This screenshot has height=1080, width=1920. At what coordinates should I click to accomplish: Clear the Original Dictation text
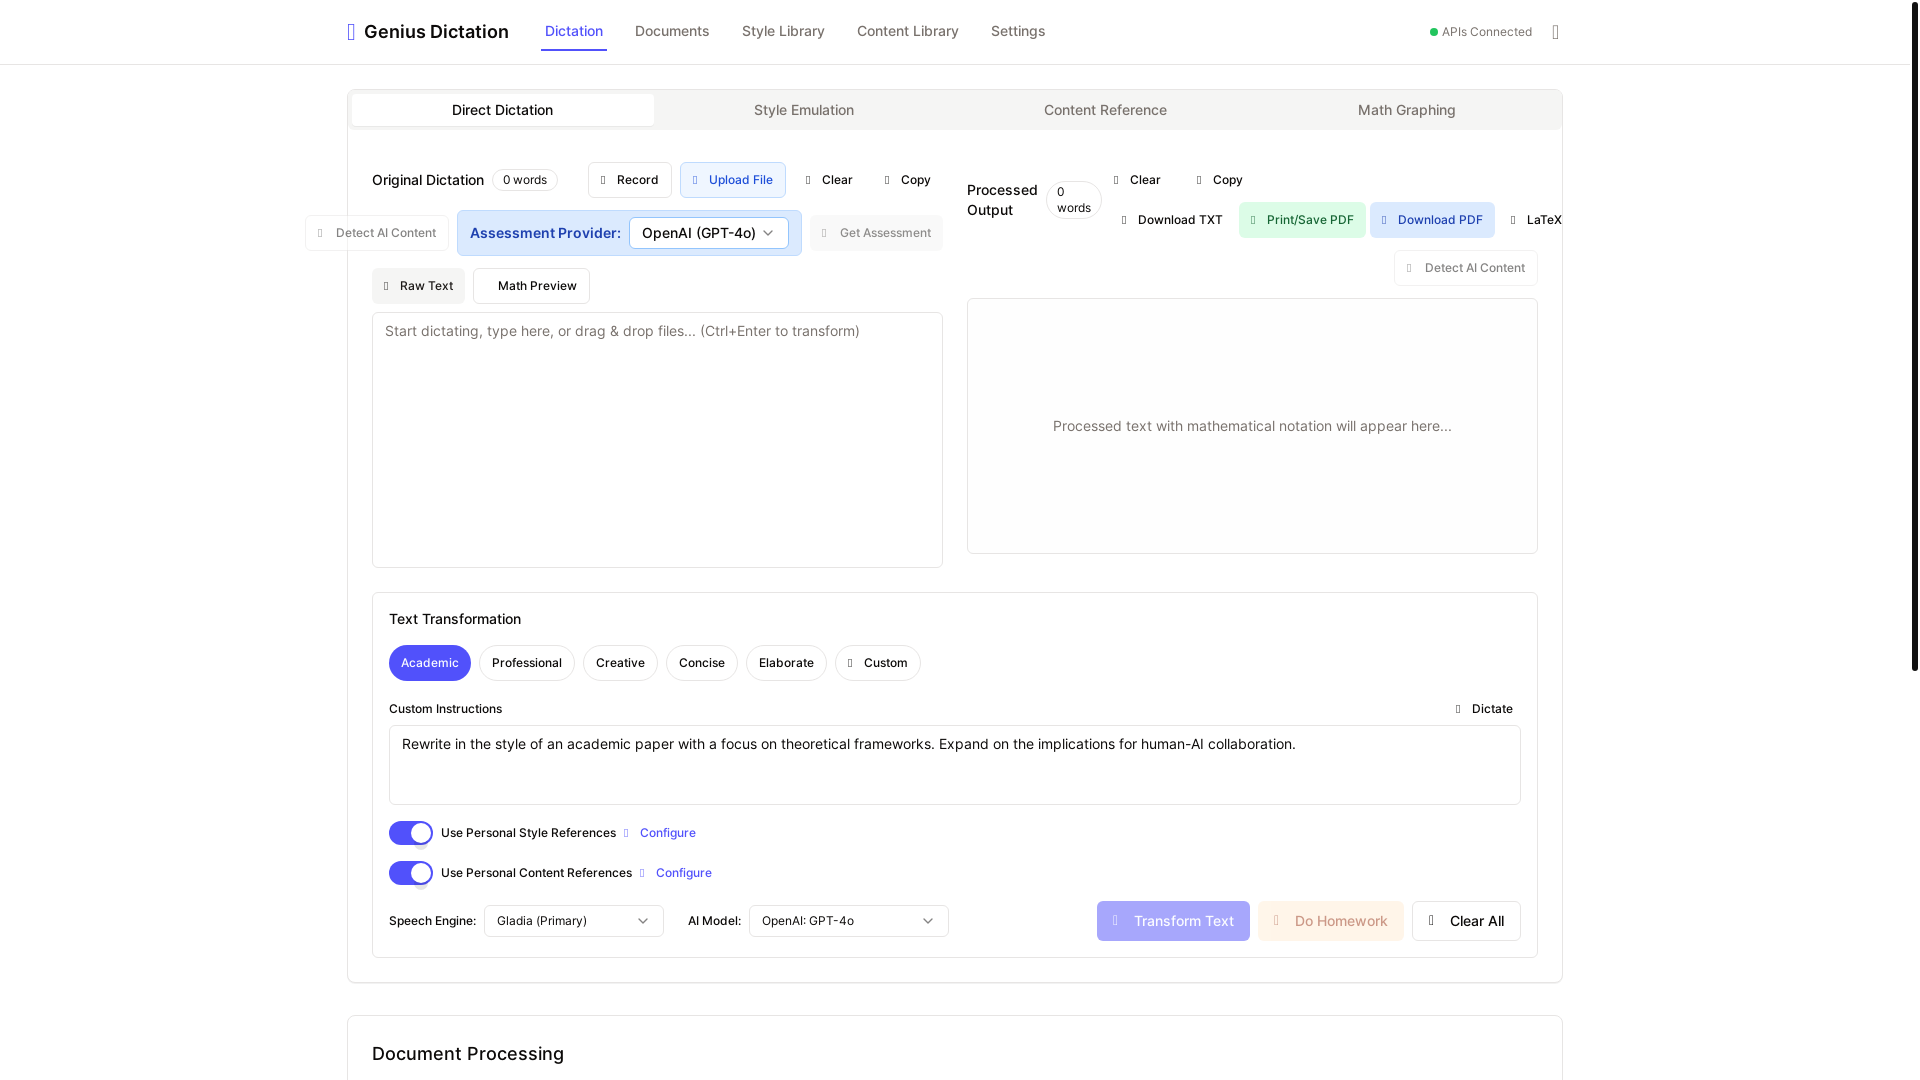(x=829, y=180)
